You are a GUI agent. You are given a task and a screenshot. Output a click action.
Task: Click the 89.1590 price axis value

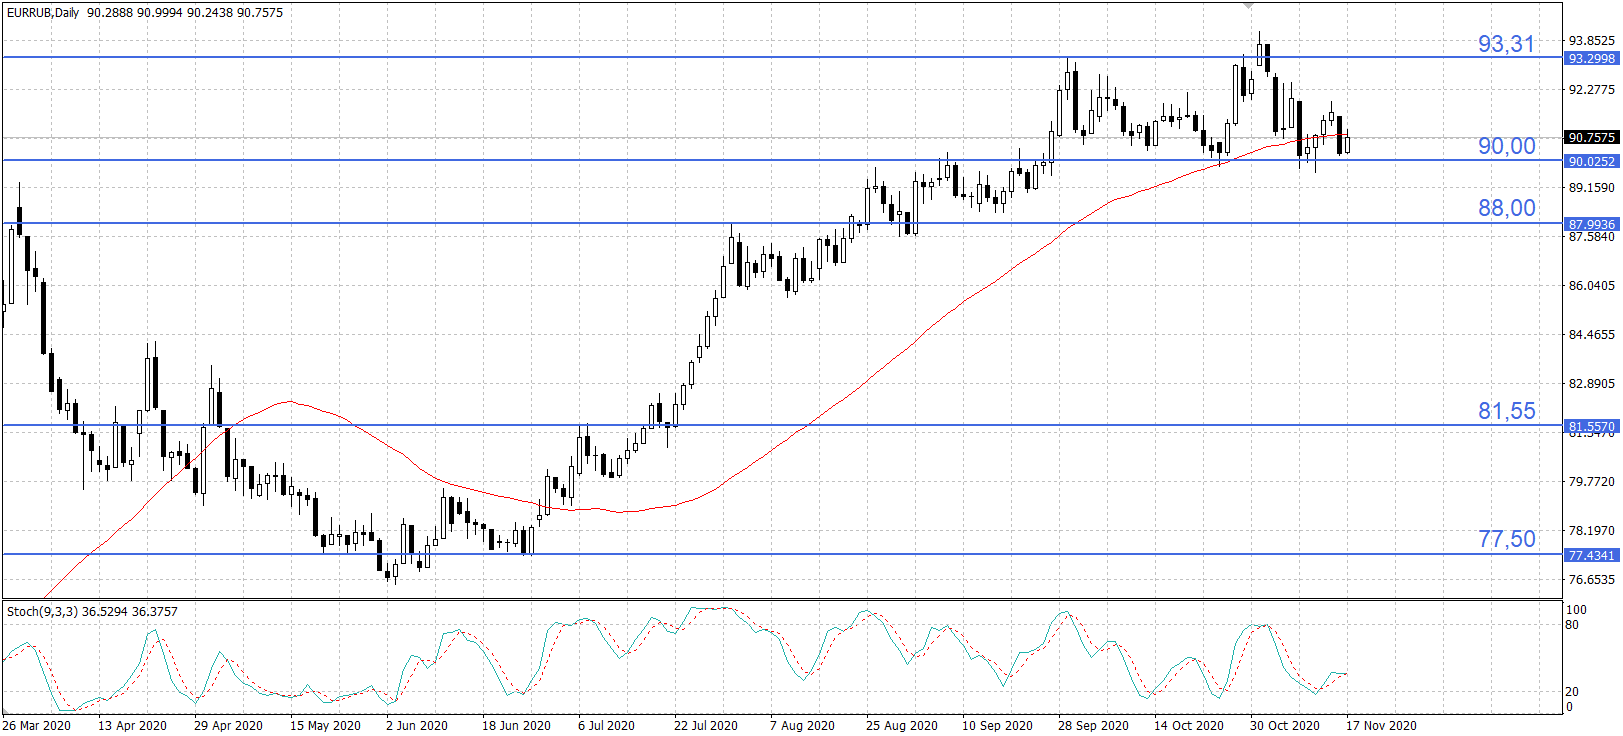[x=1591, y=188]
